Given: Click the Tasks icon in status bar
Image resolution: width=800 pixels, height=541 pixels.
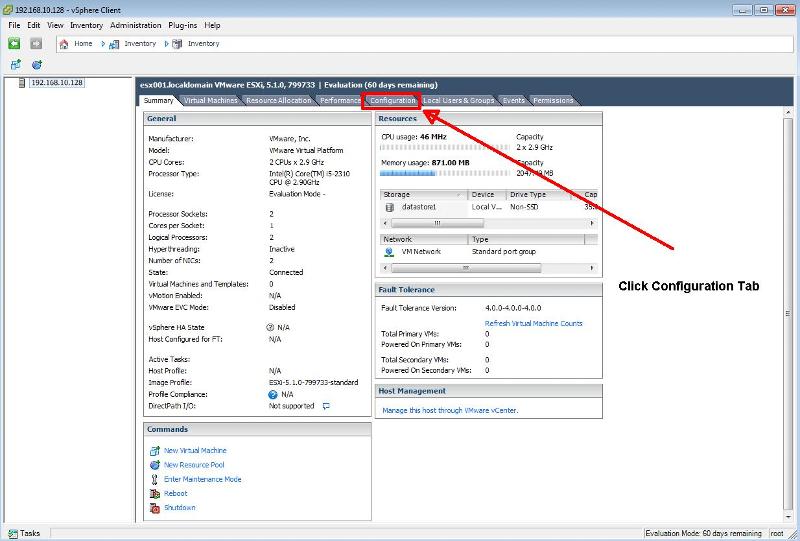Looking at the screenshot, I should (x=13, y=533).
